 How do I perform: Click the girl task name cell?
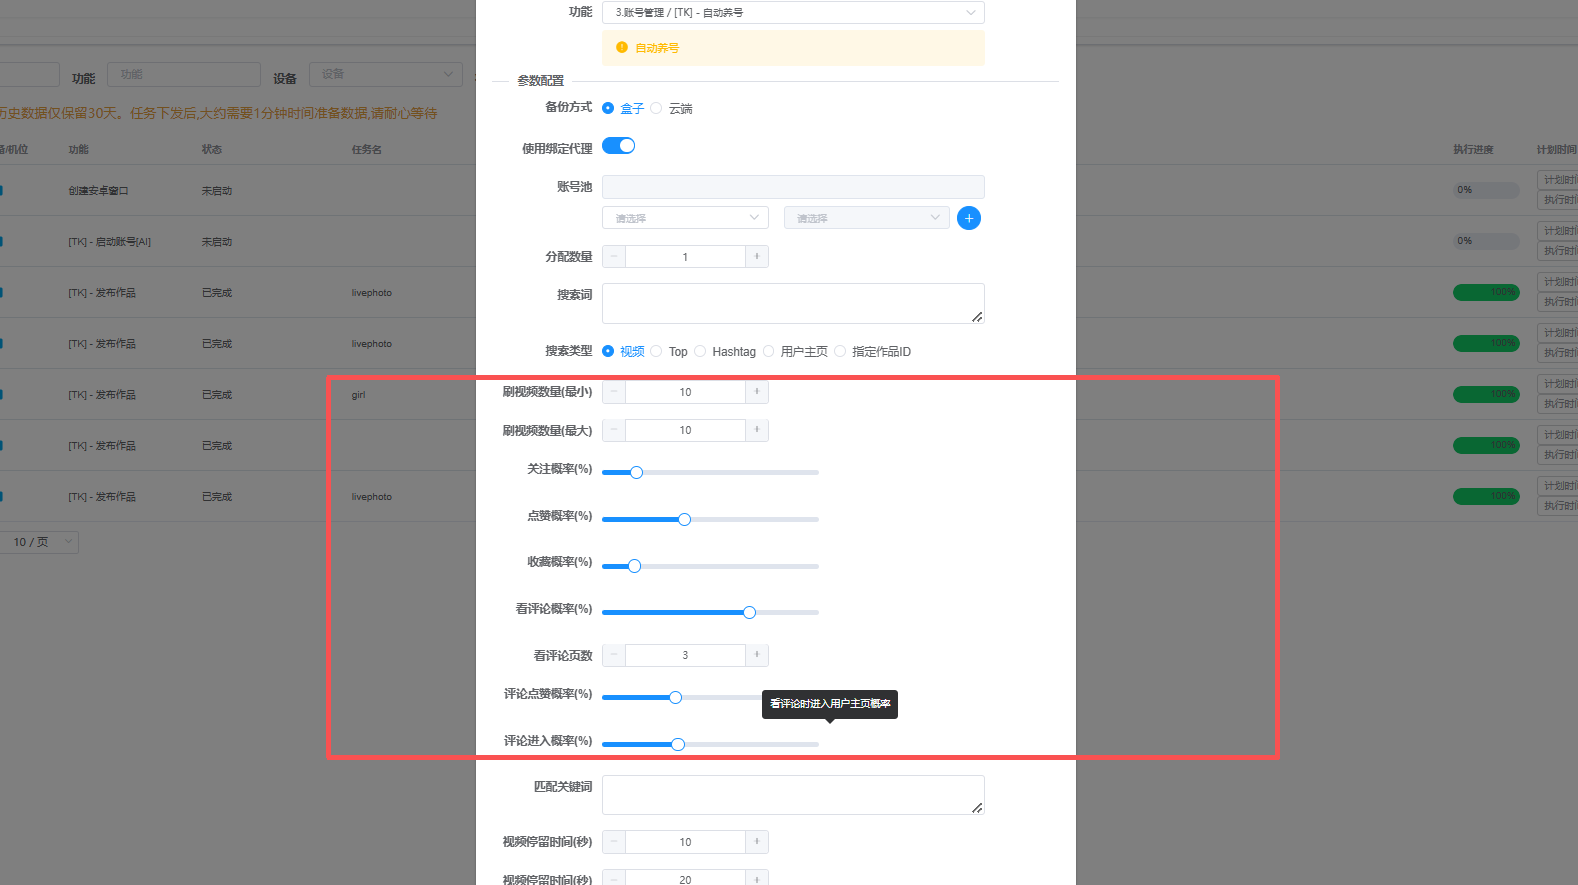358,395
